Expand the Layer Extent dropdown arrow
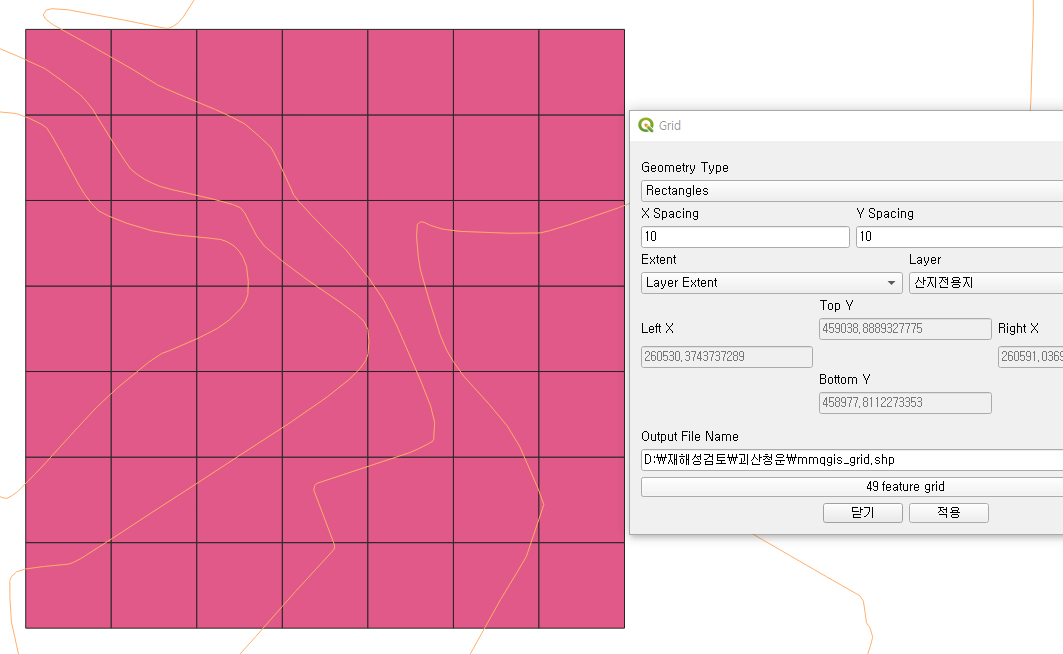This screenshot has width=1063, height=654. tap(891, 283)
